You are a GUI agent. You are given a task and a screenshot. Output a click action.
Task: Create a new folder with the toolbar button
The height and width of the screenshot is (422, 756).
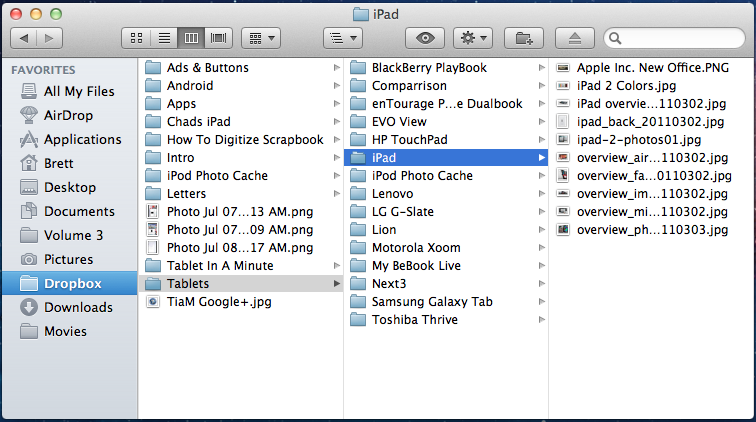click(x=524, y=38)
